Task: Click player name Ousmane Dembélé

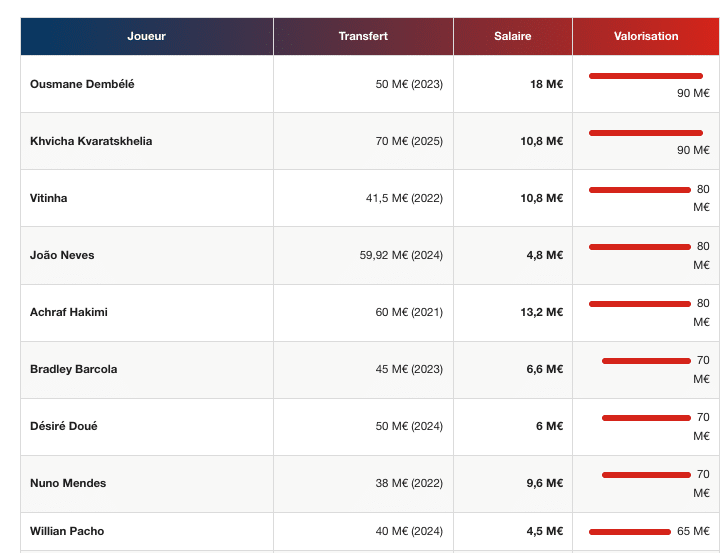Action: click(82, 84)
